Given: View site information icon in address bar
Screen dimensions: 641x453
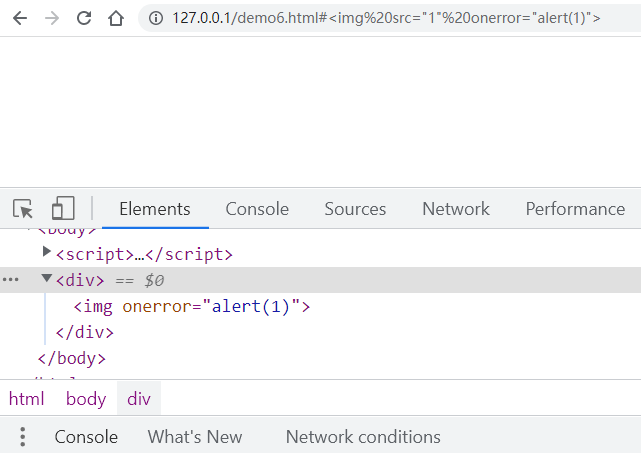Looking at the screenshot, I should [155, 18].
